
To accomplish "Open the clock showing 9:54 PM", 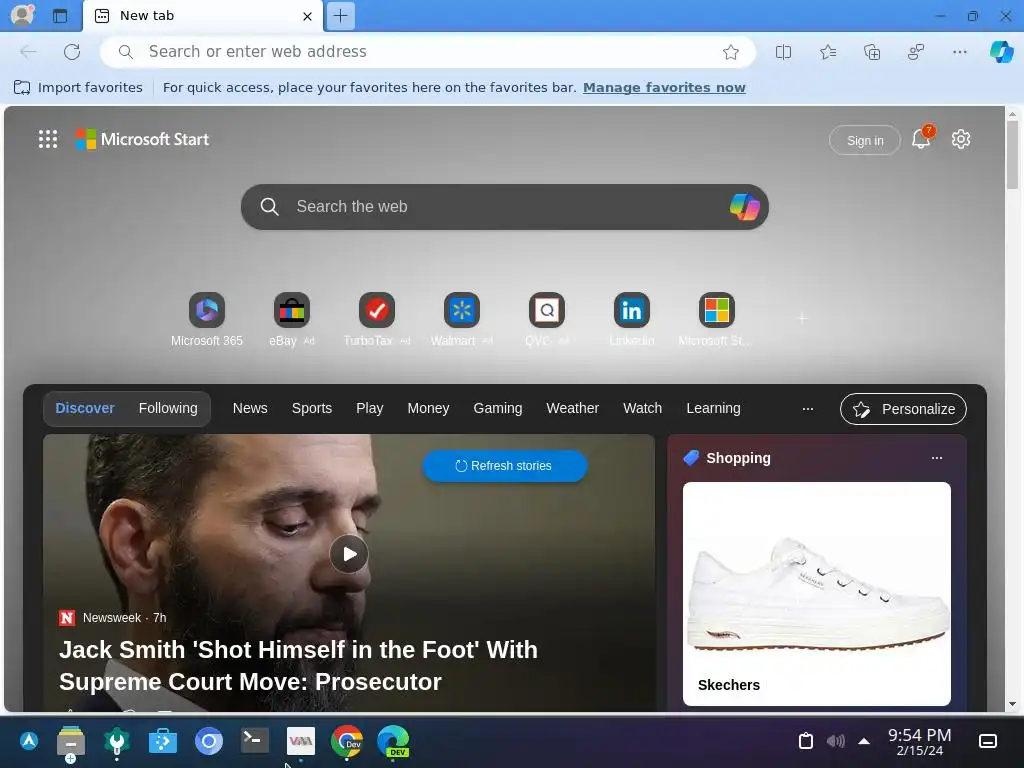I will click(x=920, y=741).
